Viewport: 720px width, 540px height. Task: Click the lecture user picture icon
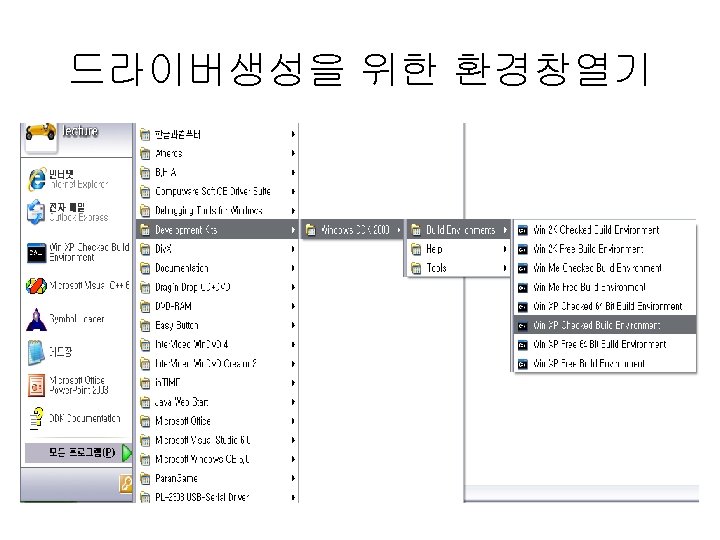[40, 136]
